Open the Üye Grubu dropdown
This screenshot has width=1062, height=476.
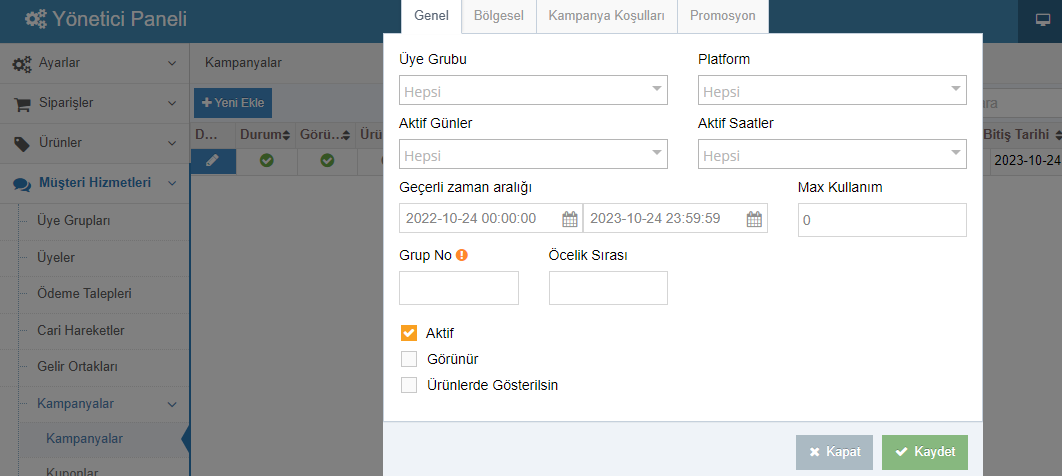coord(534,90)
